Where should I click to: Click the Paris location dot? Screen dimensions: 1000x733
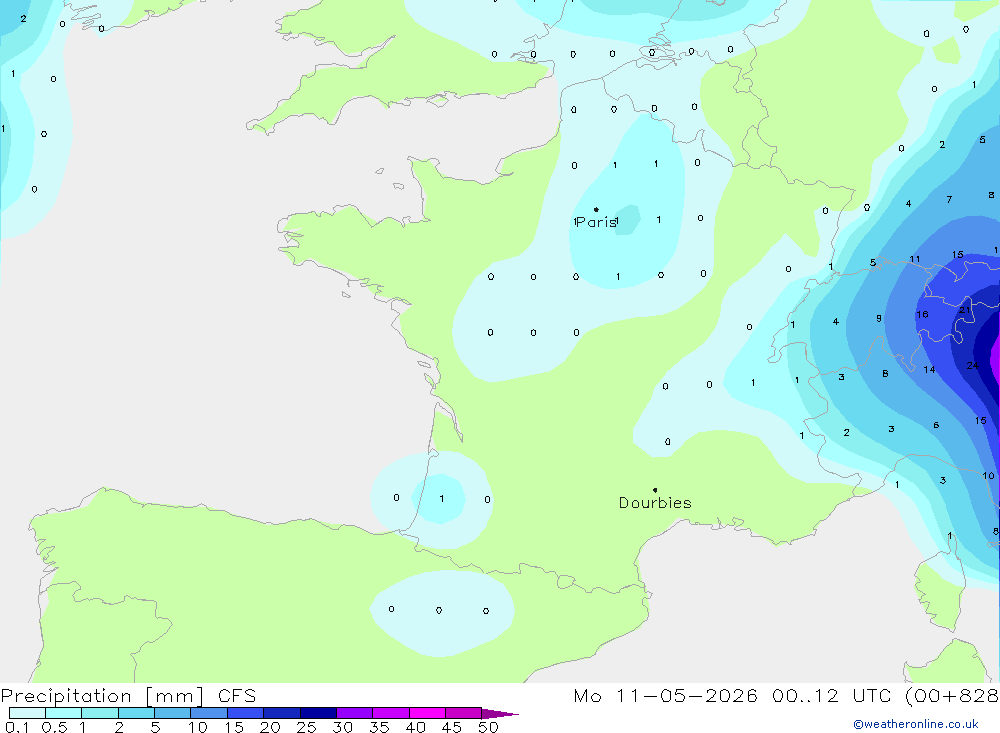[596, 209]
